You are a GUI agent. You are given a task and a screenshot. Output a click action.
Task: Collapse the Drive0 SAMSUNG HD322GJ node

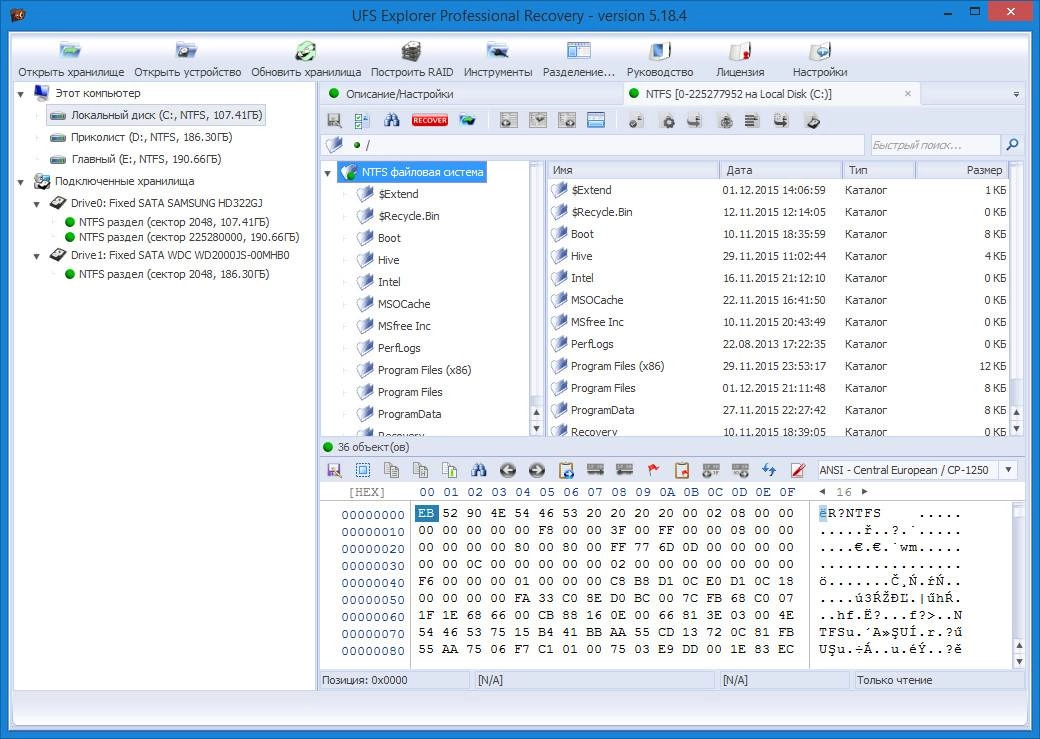tap(36, 204)
